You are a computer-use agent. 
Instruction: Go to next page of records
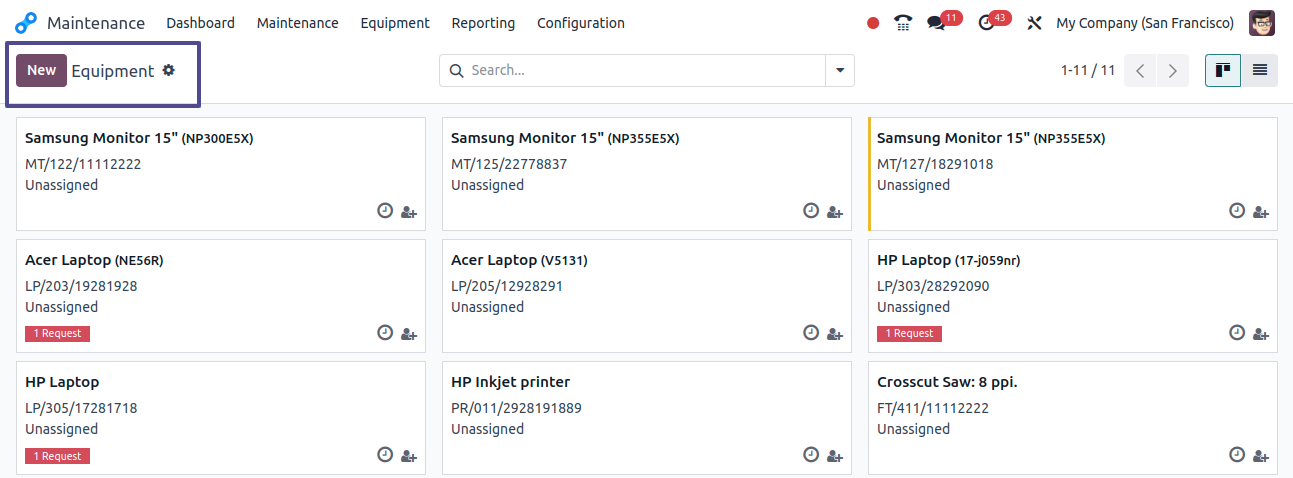pyautogui.click(x=1172, y=71)
